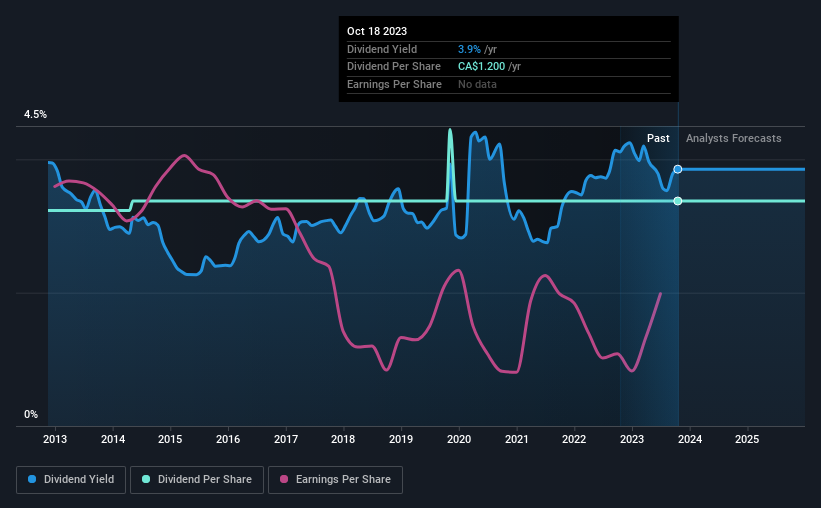Click the 3.9% dividend yield value
Image resolution: width=821 pixels, height=508 pixels.
(x=469, y=49)
